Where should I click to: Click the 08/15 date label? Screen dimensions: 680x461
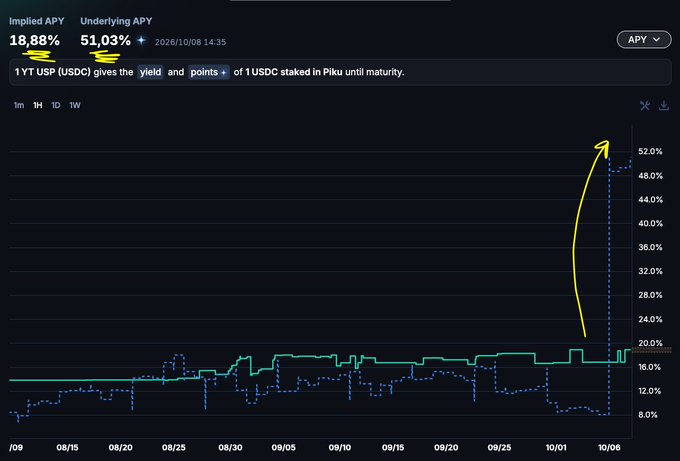pos(68,448)
